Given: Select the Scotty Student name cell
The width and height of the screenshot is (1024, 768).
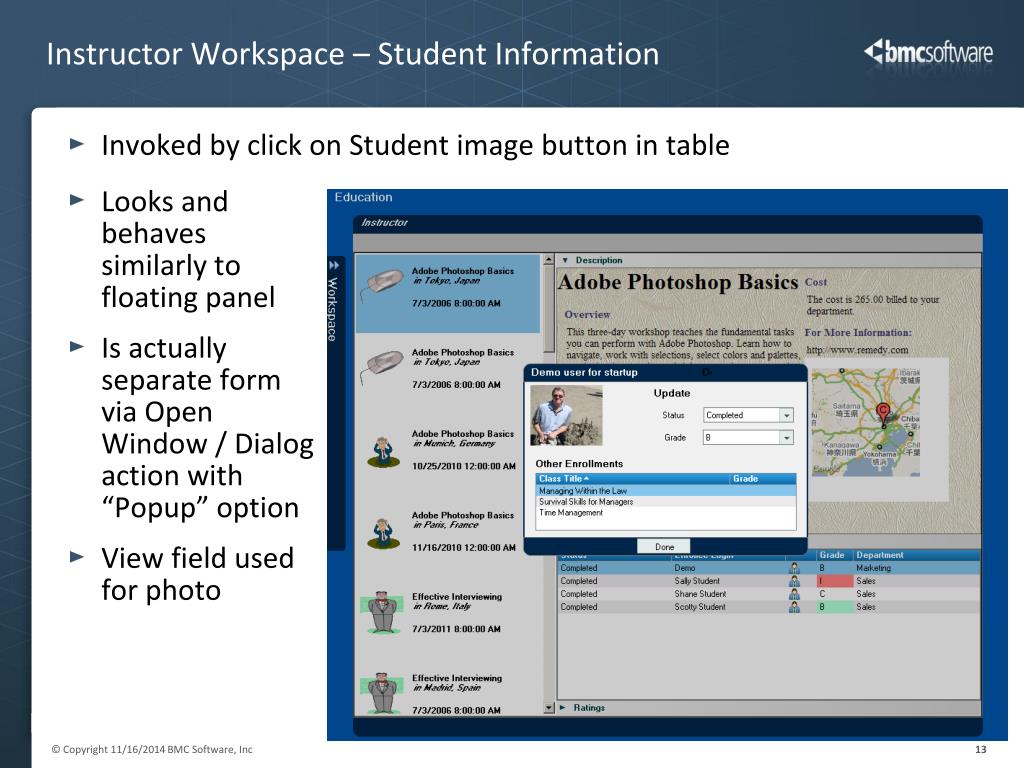Looking at the screenshot, I should [x=700, y=607].
